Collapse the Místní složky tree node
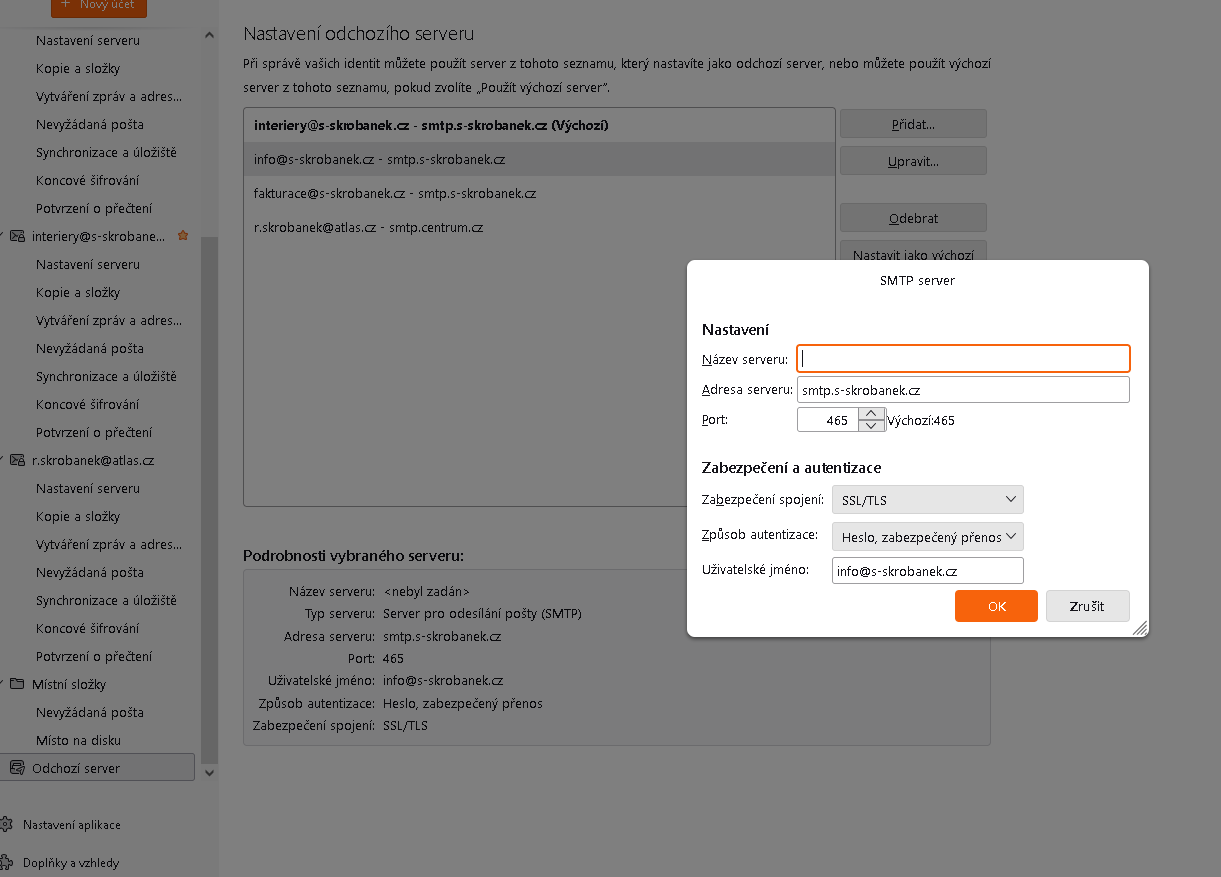 pos(3,684)
